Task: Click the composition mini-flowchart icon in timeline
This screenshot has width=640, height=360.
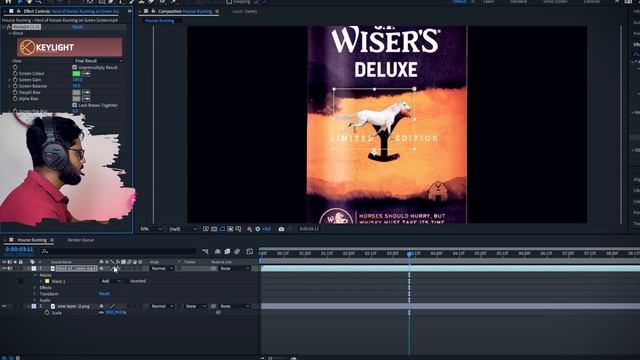Action: tap(205, 251)
